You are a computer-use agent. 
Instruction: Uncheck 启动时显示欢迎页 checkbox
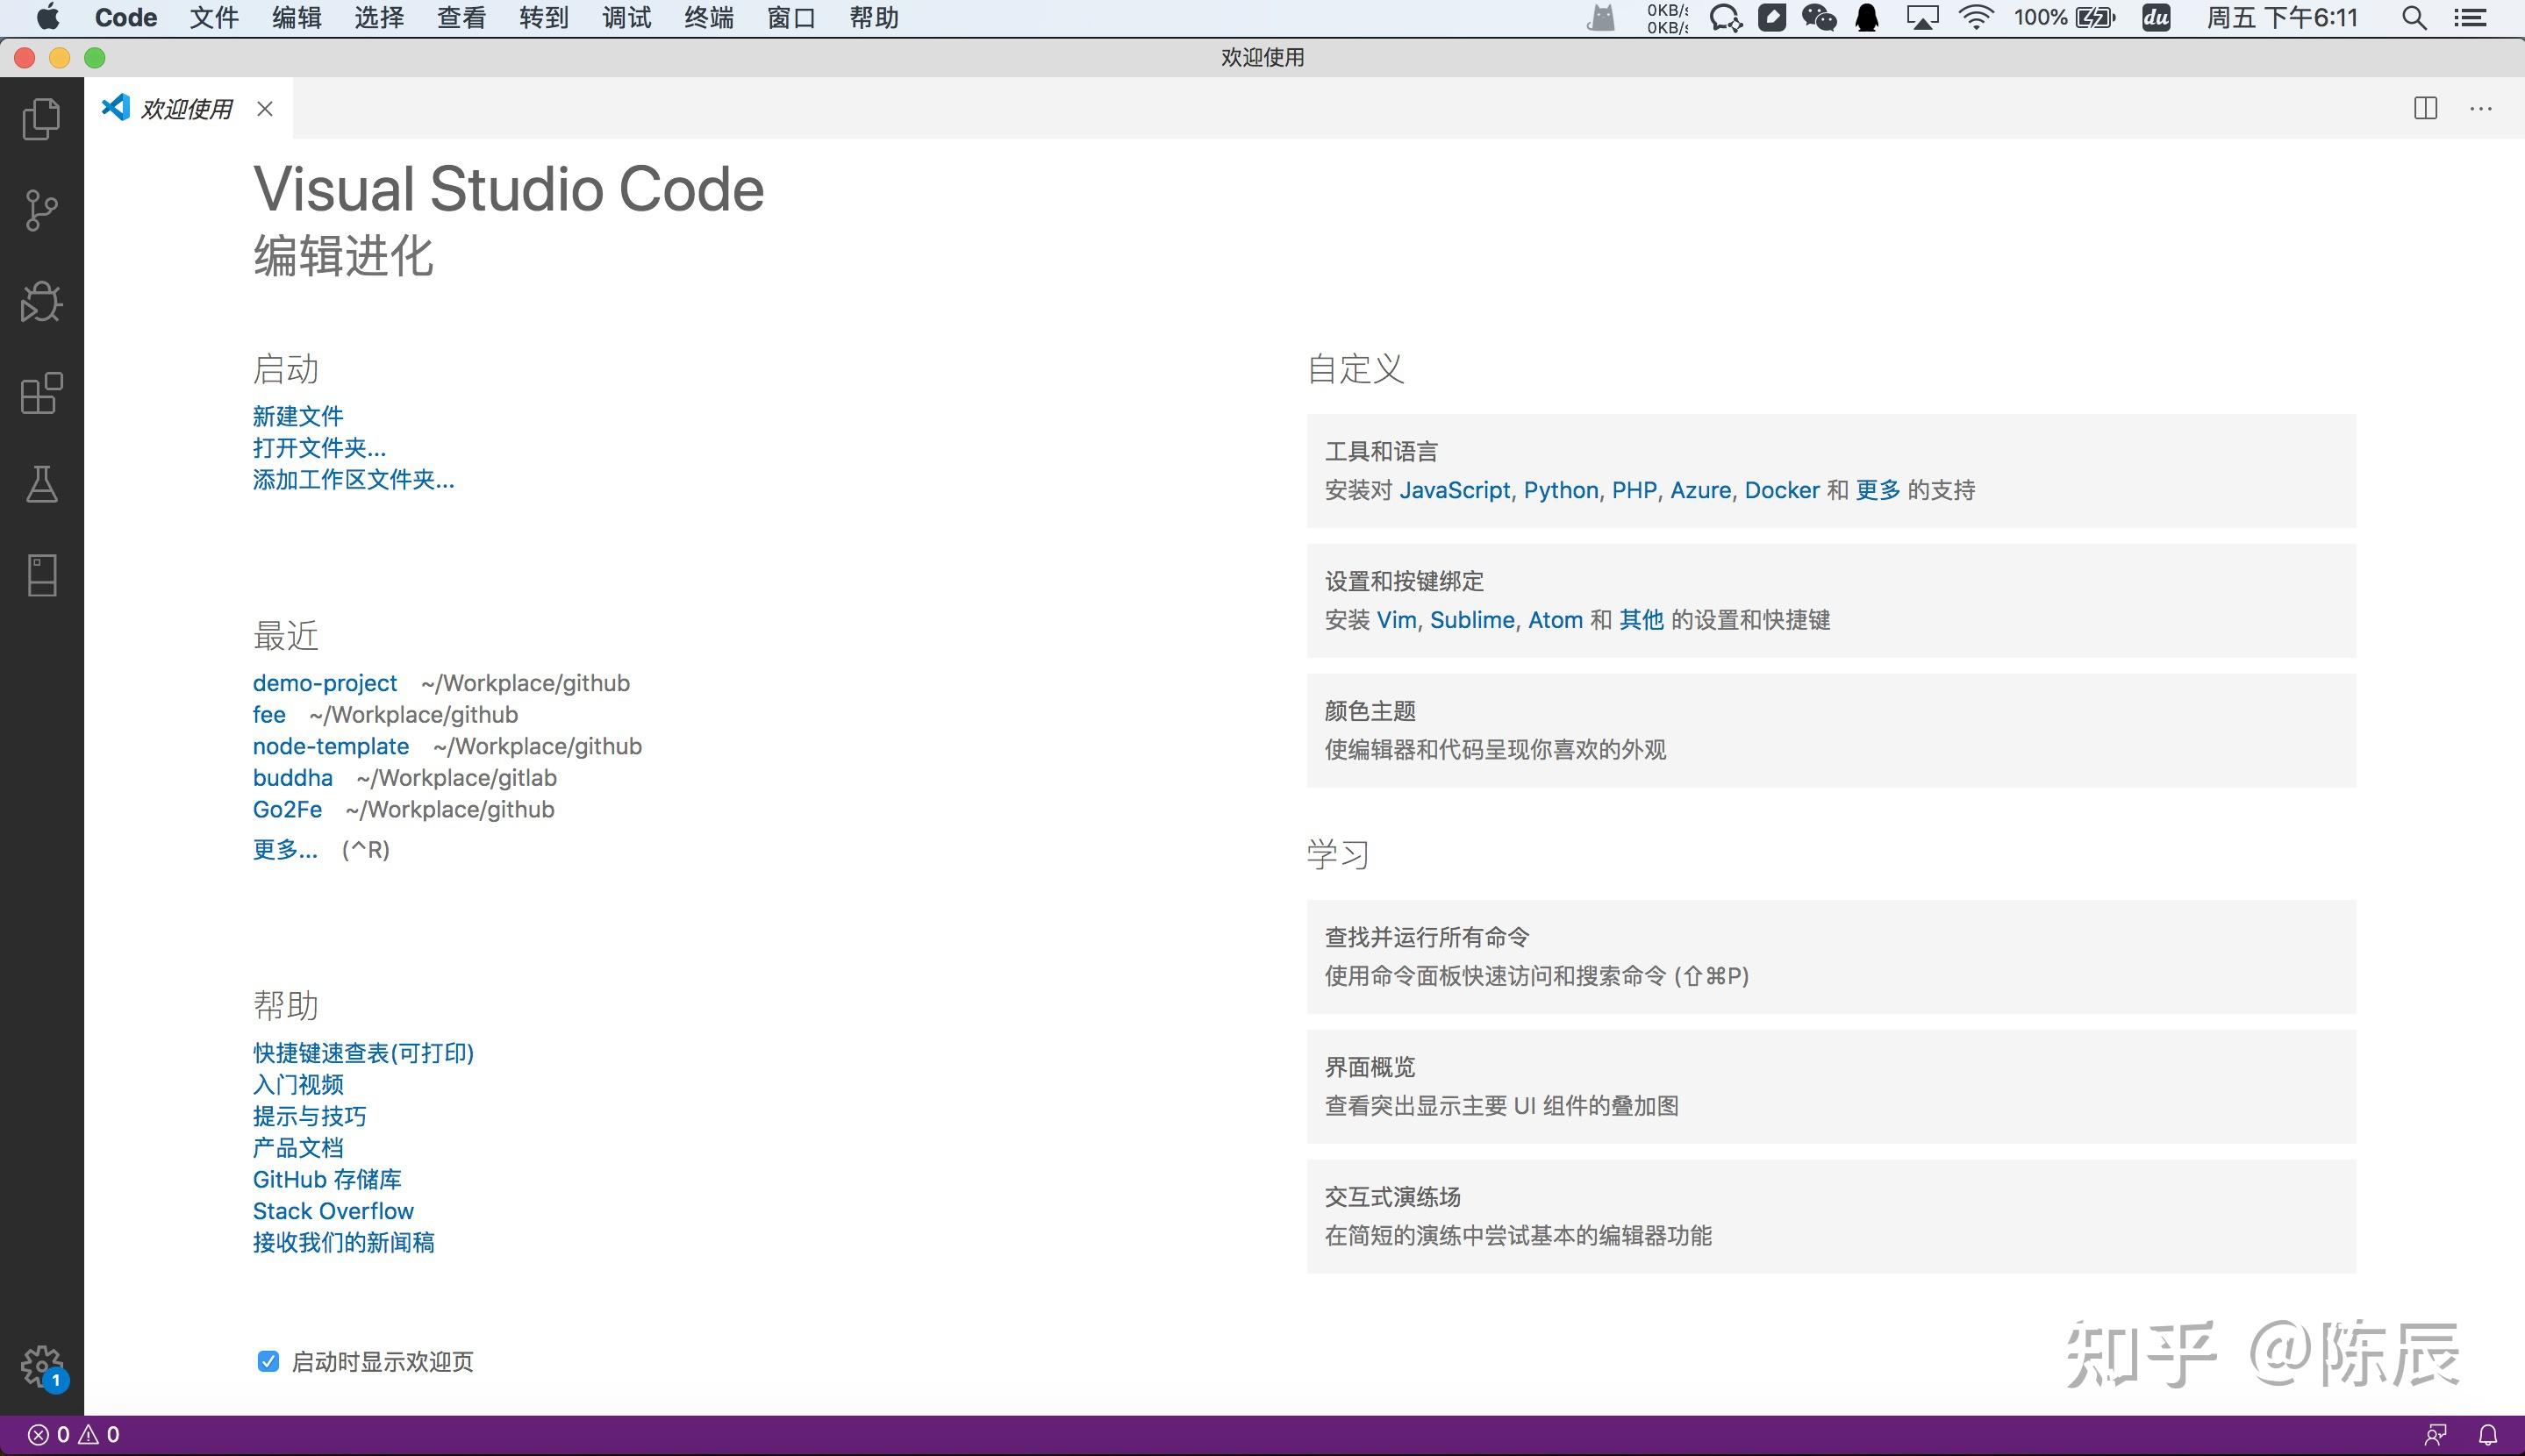coord(268,1361)
